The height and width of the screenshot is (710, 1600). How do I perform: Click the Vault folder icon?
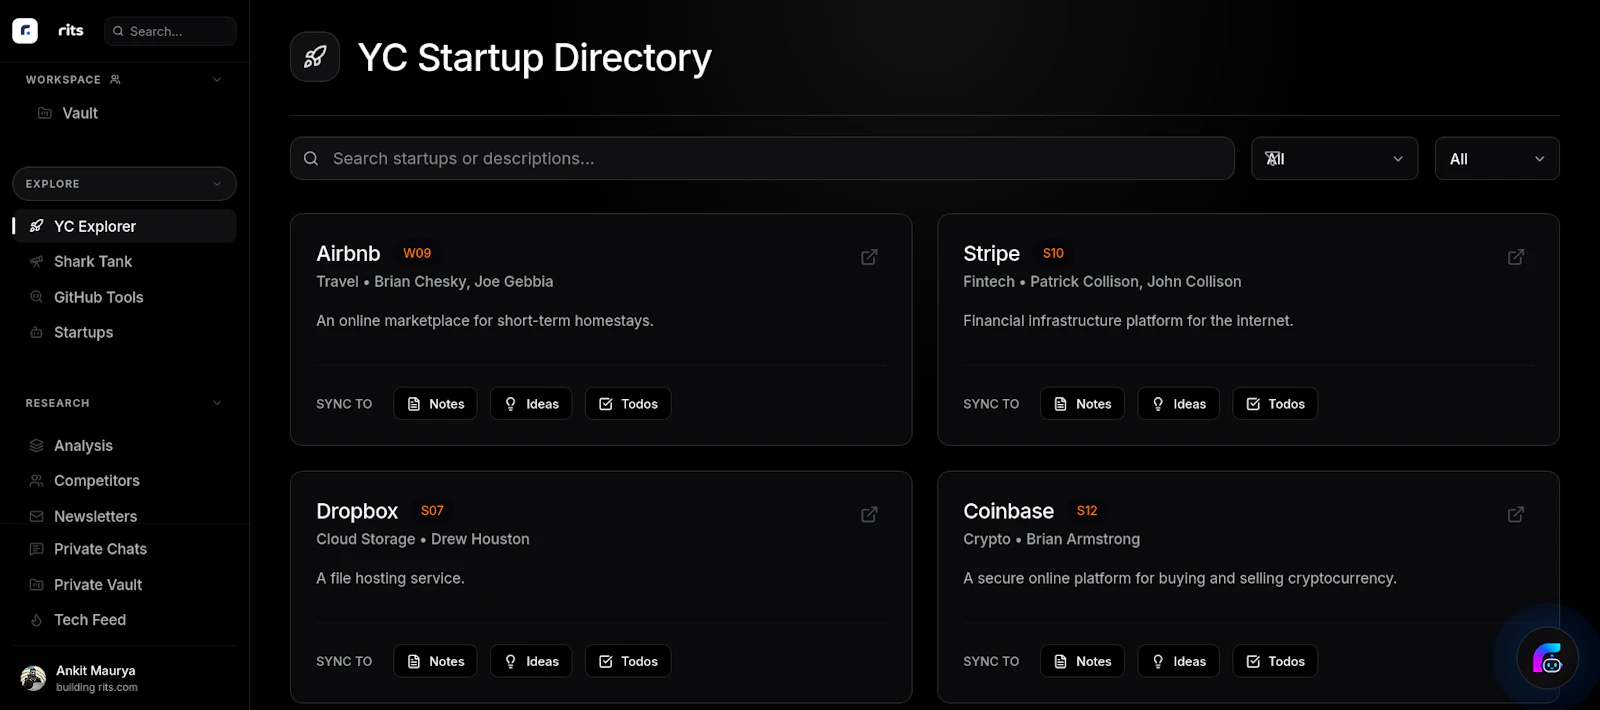click(44, 113)
